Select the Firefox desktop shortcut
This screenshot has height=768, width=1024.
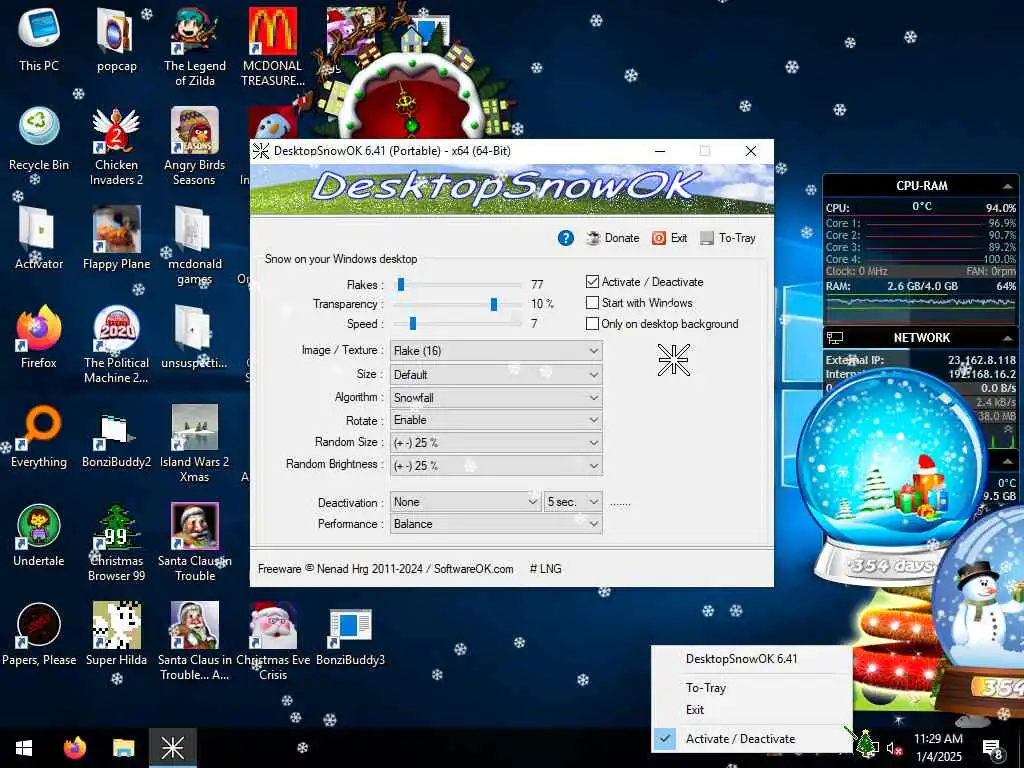click(x=39, y=337)
